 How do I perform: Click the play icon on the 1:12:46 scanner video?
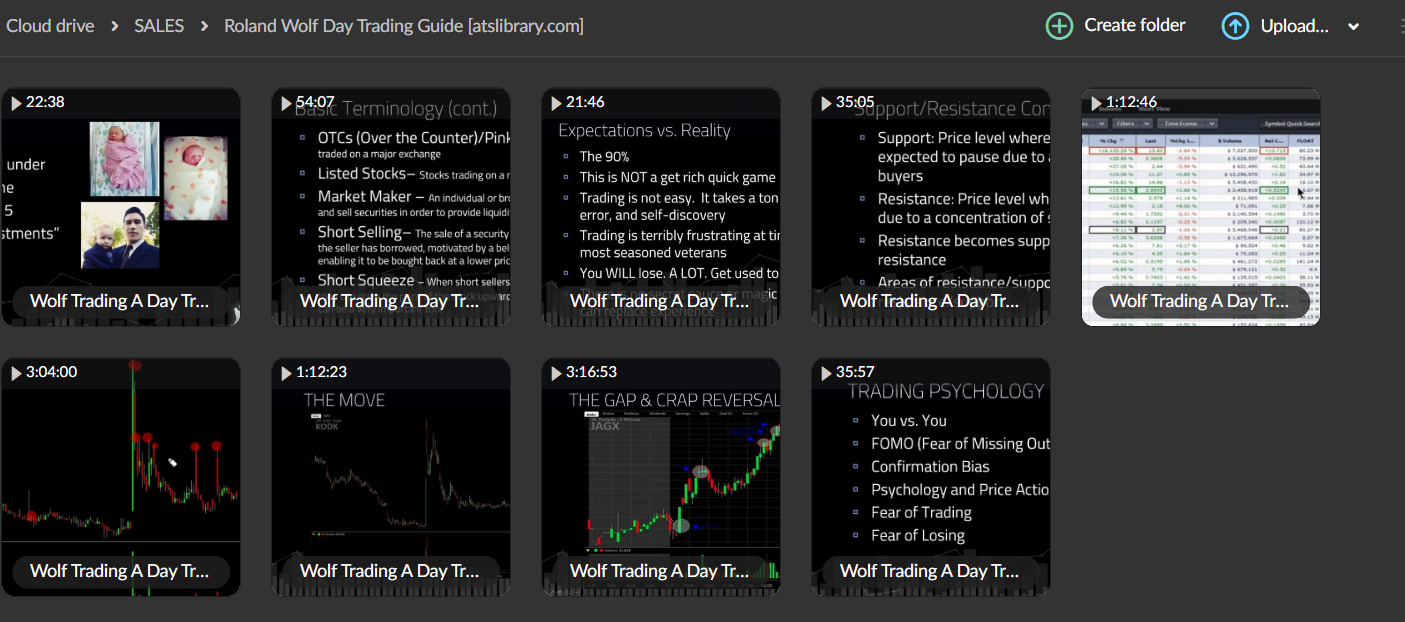click(1095, 101)
